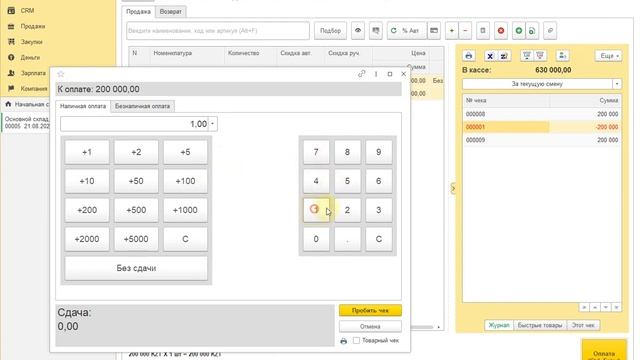Click the chain link icon in sales toolbar
Viewport: 640px width, 360px height.
point(550,31)
